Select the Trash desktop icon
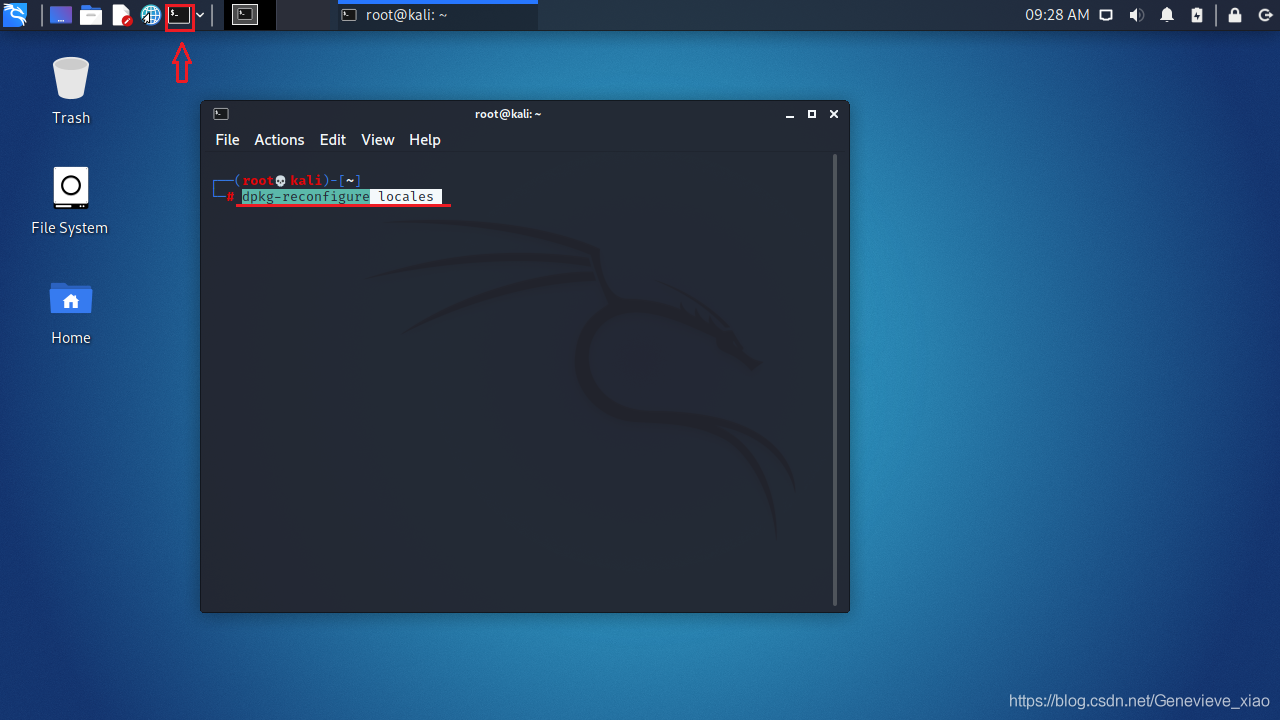 point(71,91)
